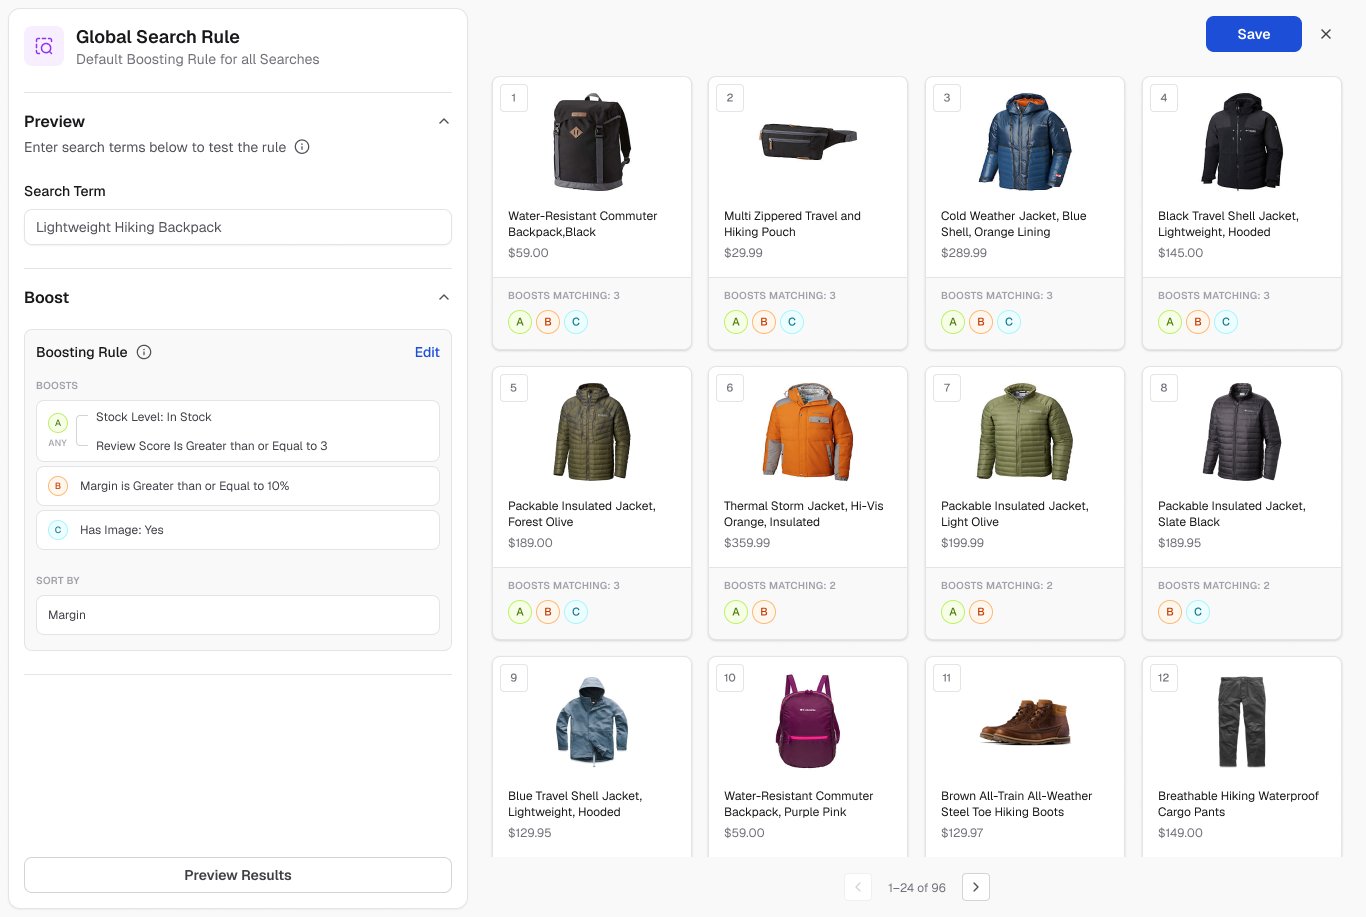Select the Has Image: Yes boost row

click(x=238, y=530)
